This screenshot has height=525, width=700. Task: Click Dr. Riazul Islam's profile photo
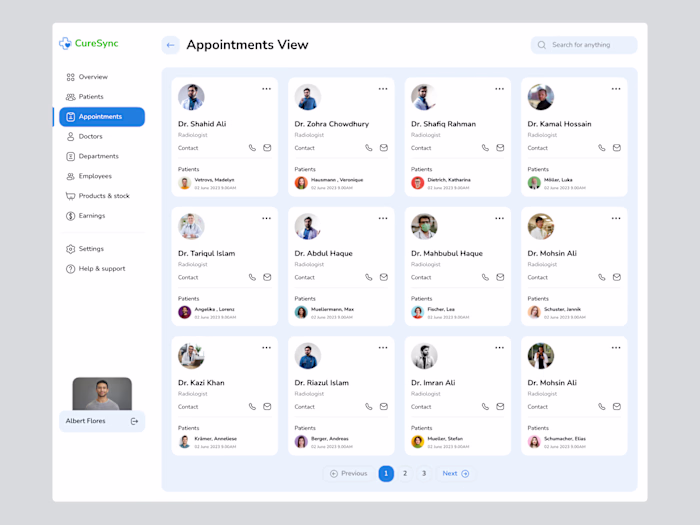pos(308,356)
